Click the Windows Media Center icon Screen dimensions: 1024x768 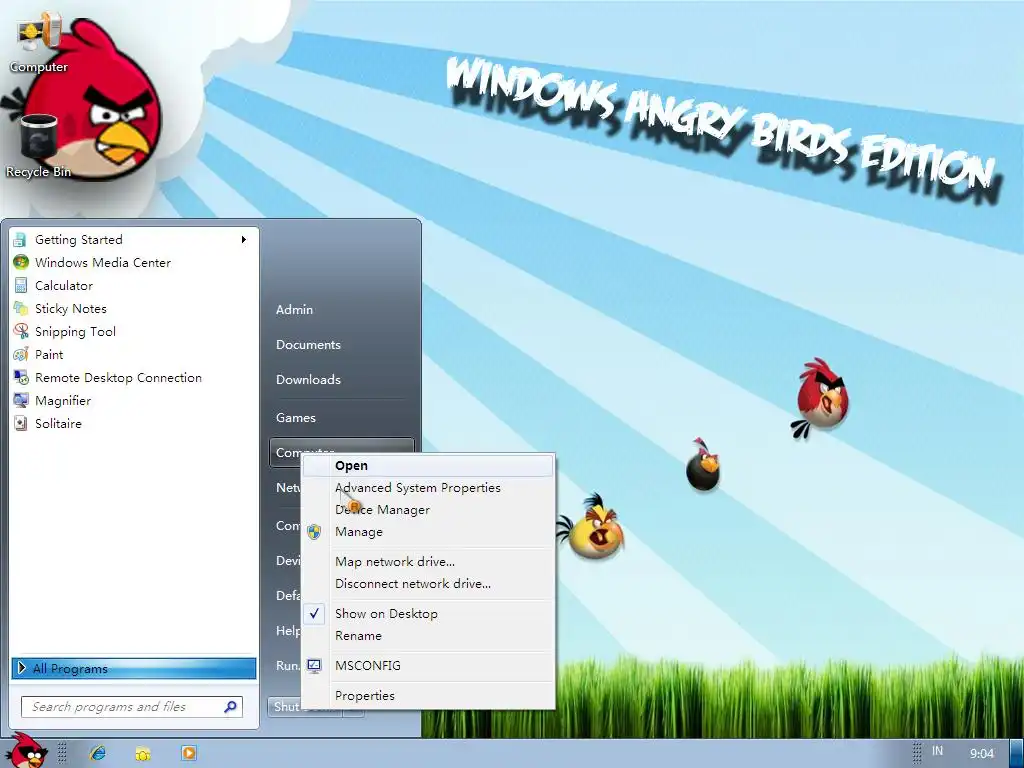point(21,263)
